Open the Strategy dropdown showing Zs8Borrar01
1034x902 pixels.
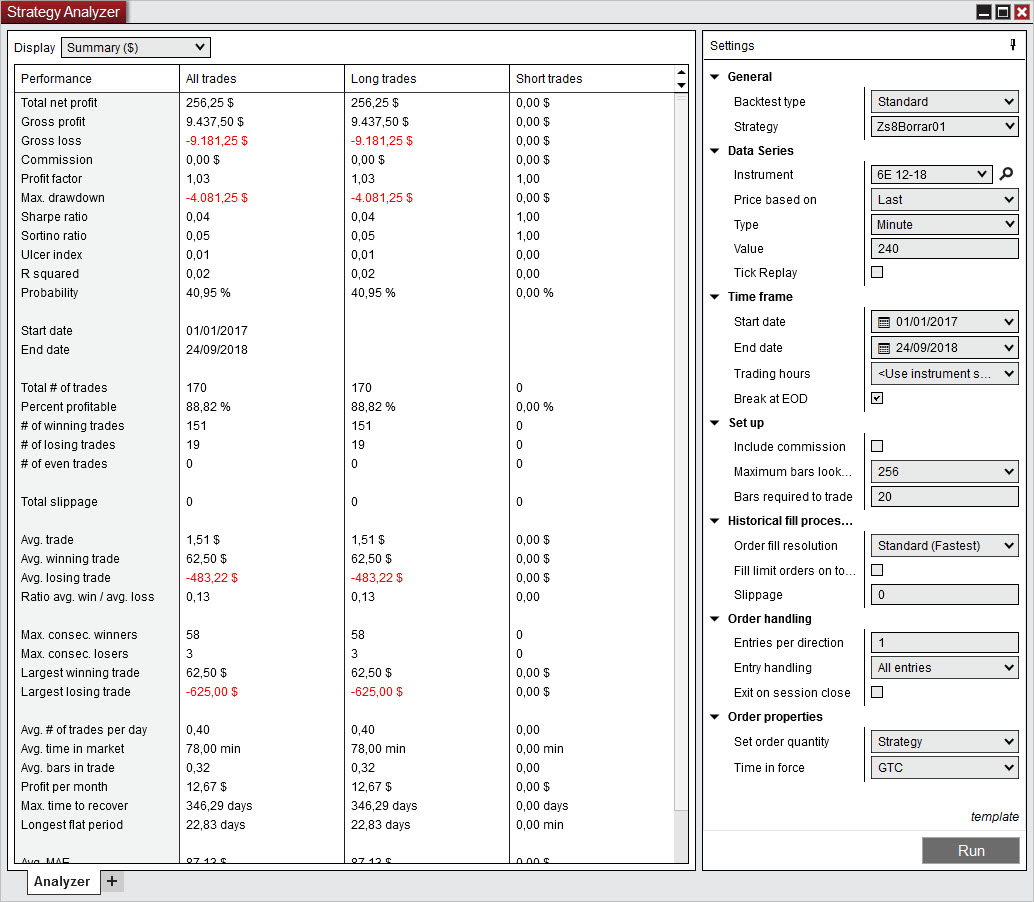(x=944, y=127)
